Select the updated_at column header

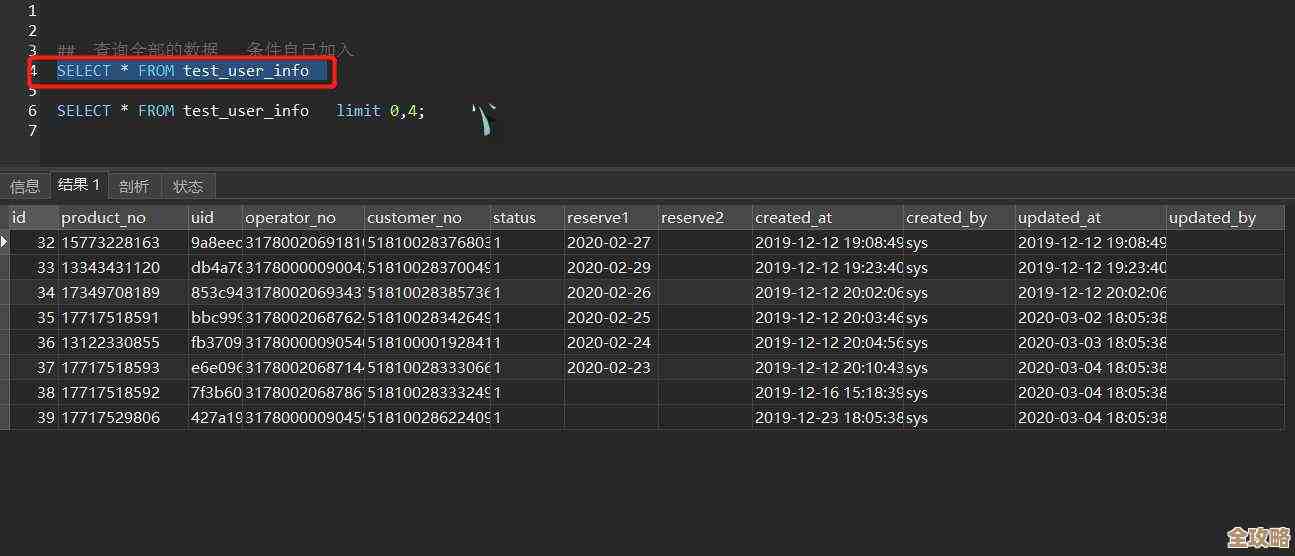tap(1091, 217)
